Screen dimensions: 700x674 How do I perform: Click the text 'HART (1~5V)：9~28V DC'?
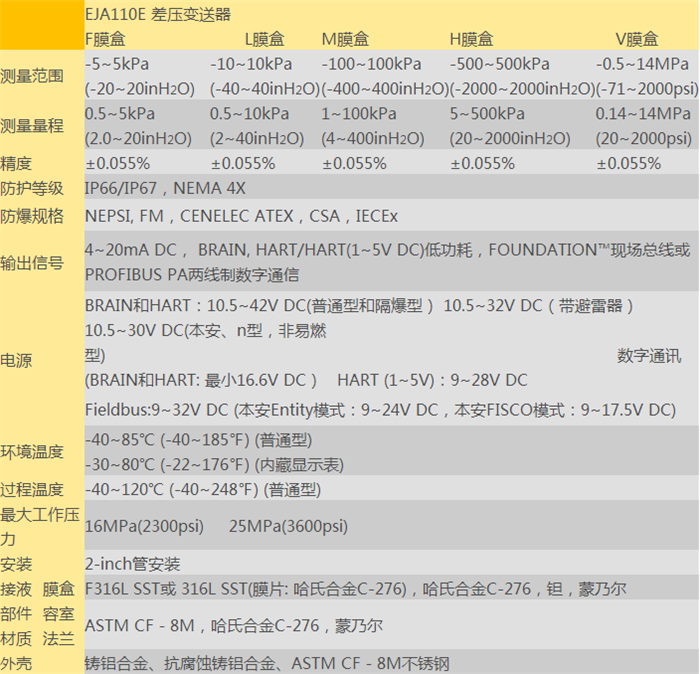432,380
